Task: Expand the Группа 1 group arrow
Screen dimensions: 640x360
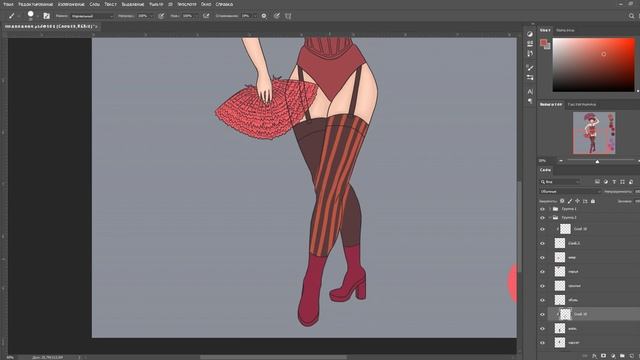Action: 550,209
